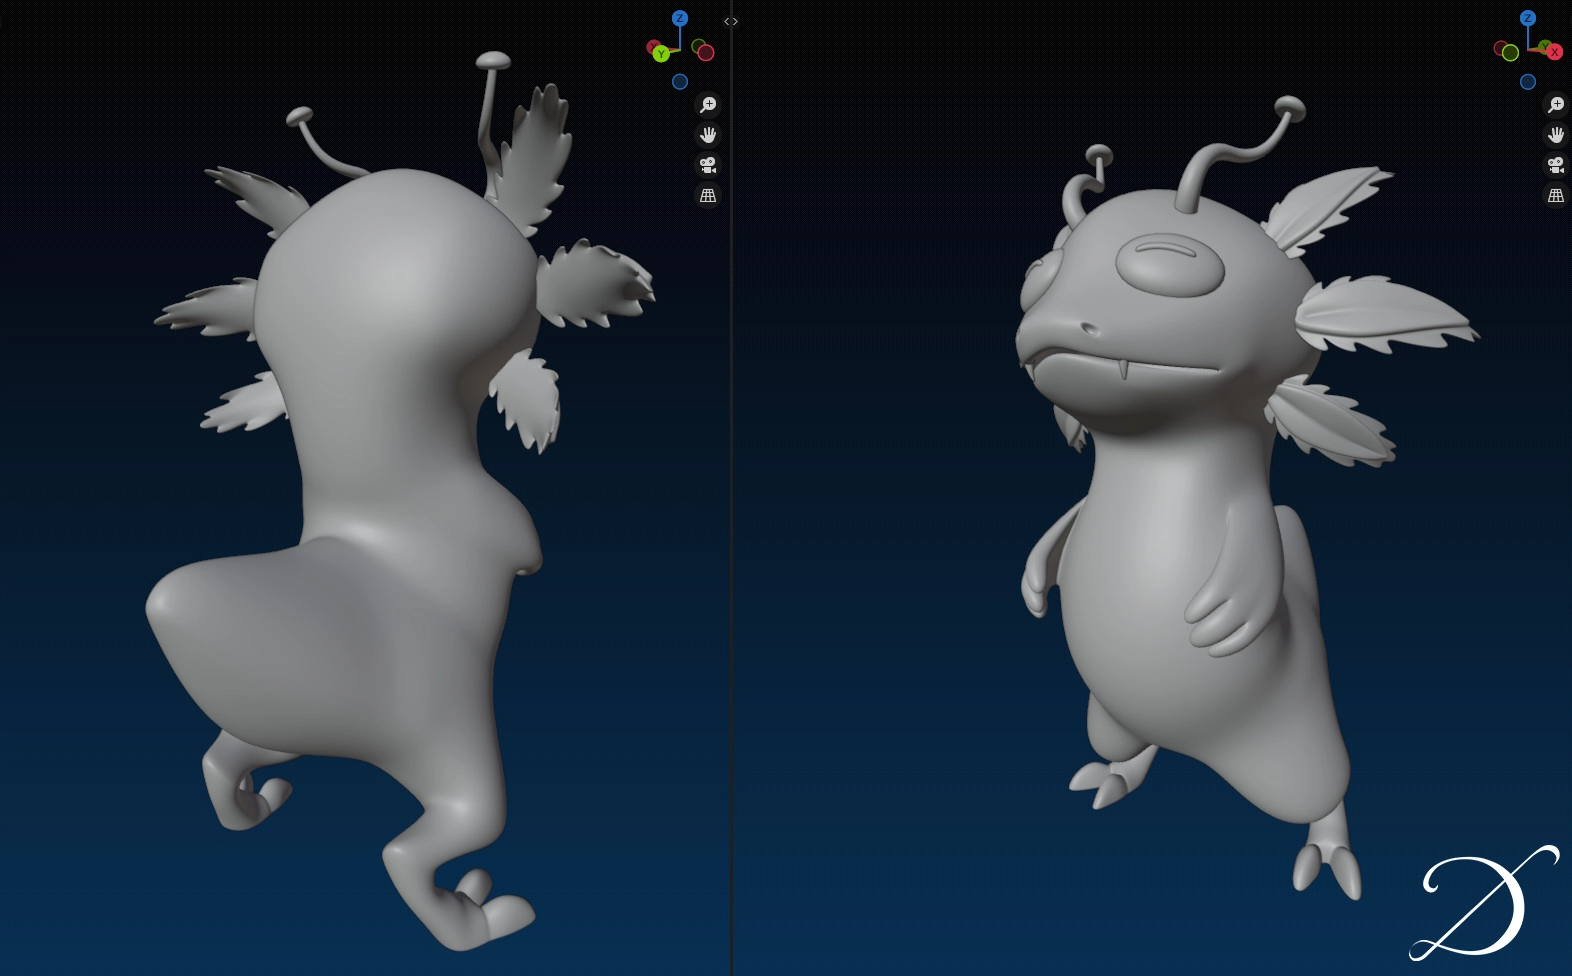Toggle camera view in the left viewport
Image resolution: width=1572 pixels, height=976 pixels.
708,165
